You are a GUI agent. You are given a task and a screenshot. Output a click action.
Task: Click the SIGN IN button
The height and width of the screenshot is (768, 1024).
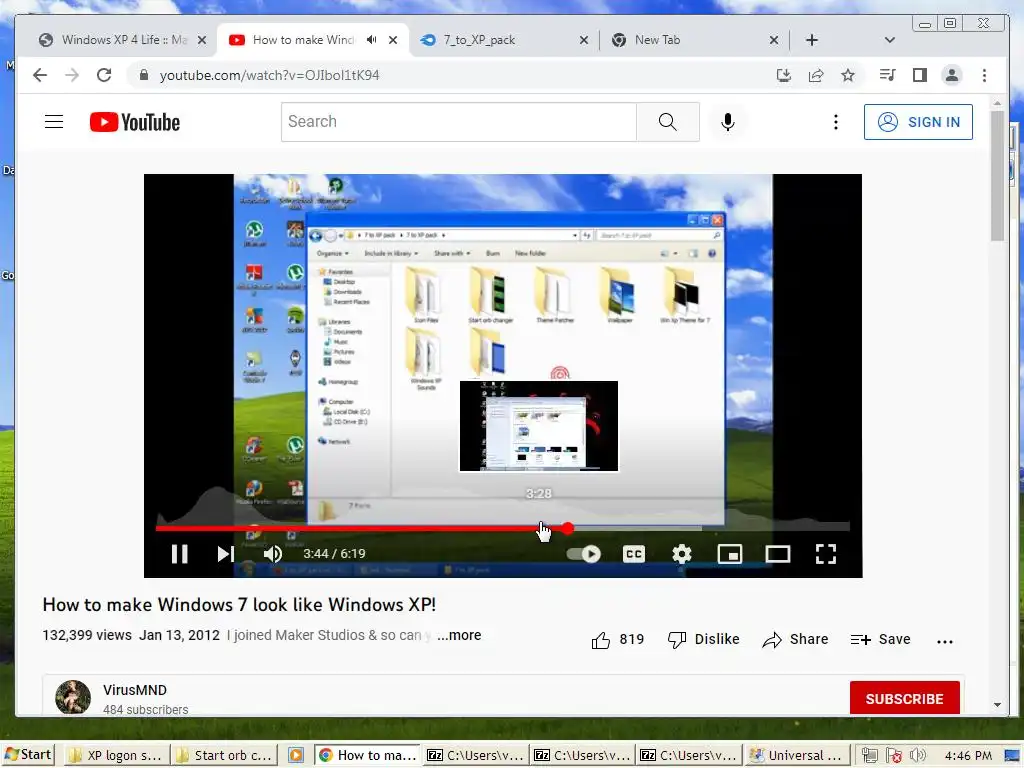point(918,122)
